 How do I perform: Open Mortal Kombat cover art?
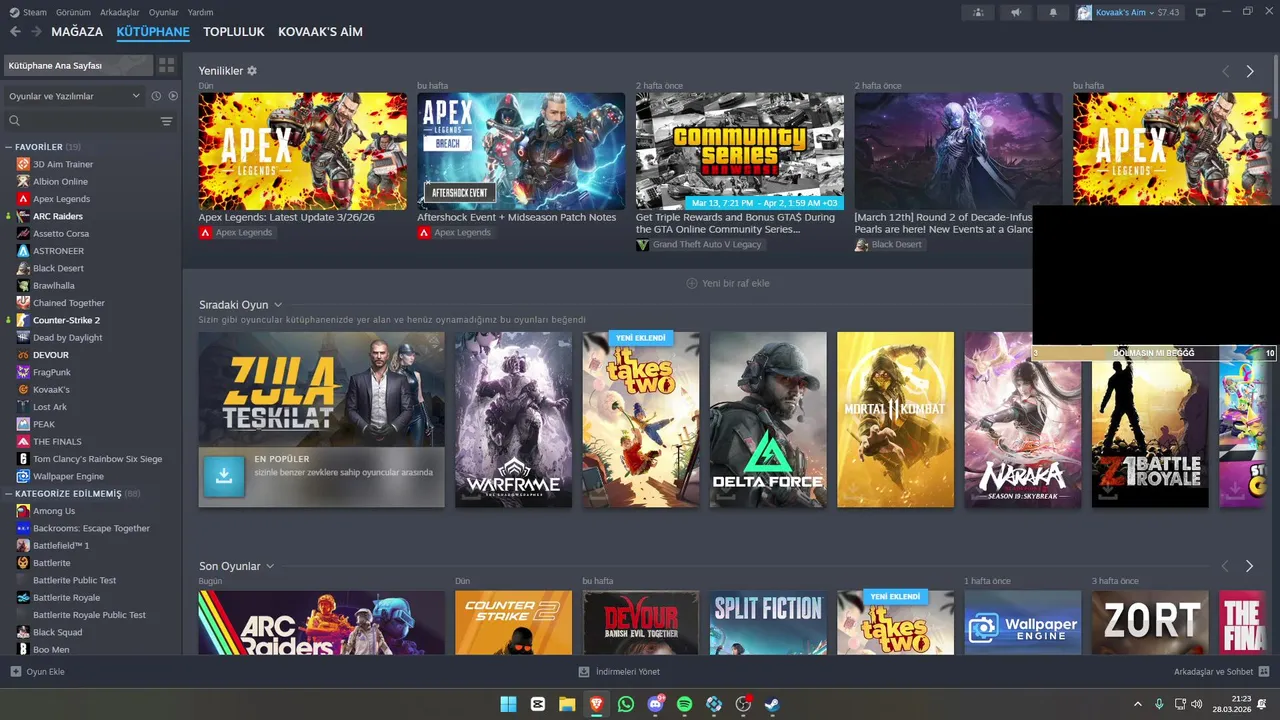896,420
